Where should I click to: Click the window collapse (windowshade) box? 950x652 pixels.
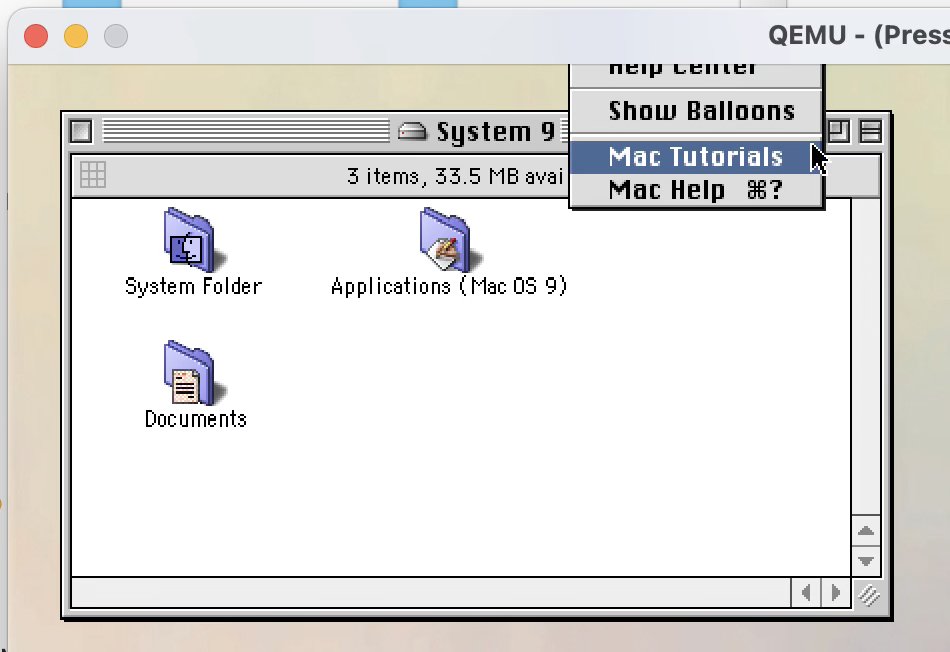(x=871, y=131)
